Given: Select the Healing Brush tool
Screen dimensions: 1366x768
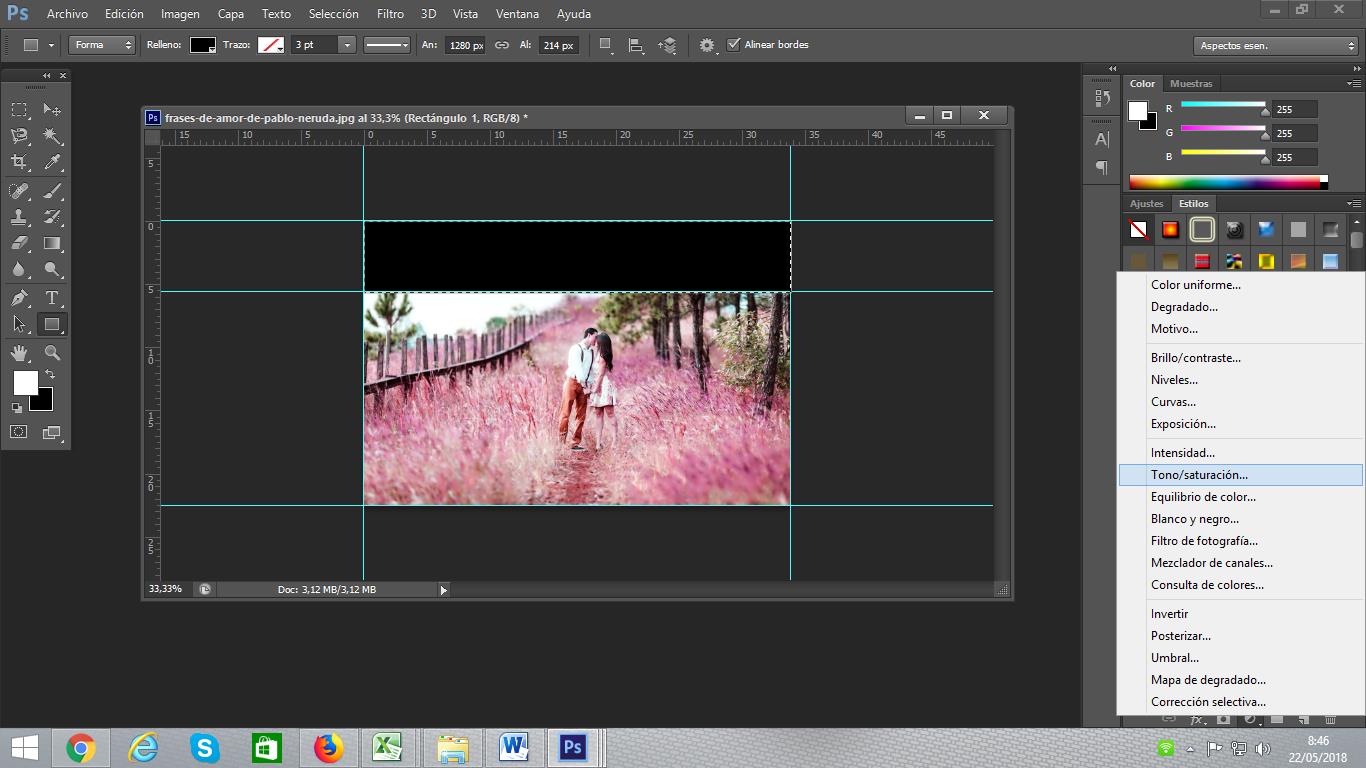Looking at the screenshot, I should pyautogui.click(x=19, y=191).
